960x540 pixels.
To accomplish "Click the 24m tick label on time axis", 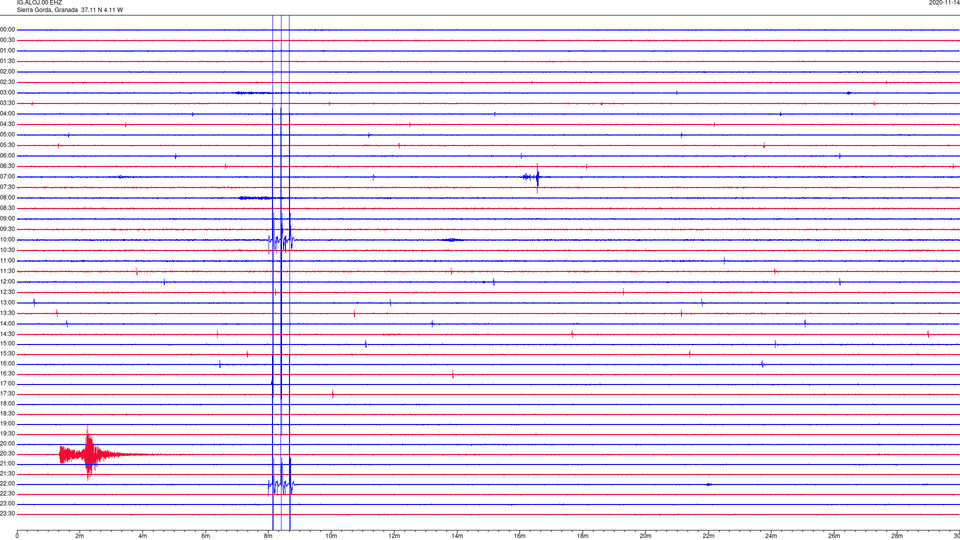I will (x=771, y=536).
